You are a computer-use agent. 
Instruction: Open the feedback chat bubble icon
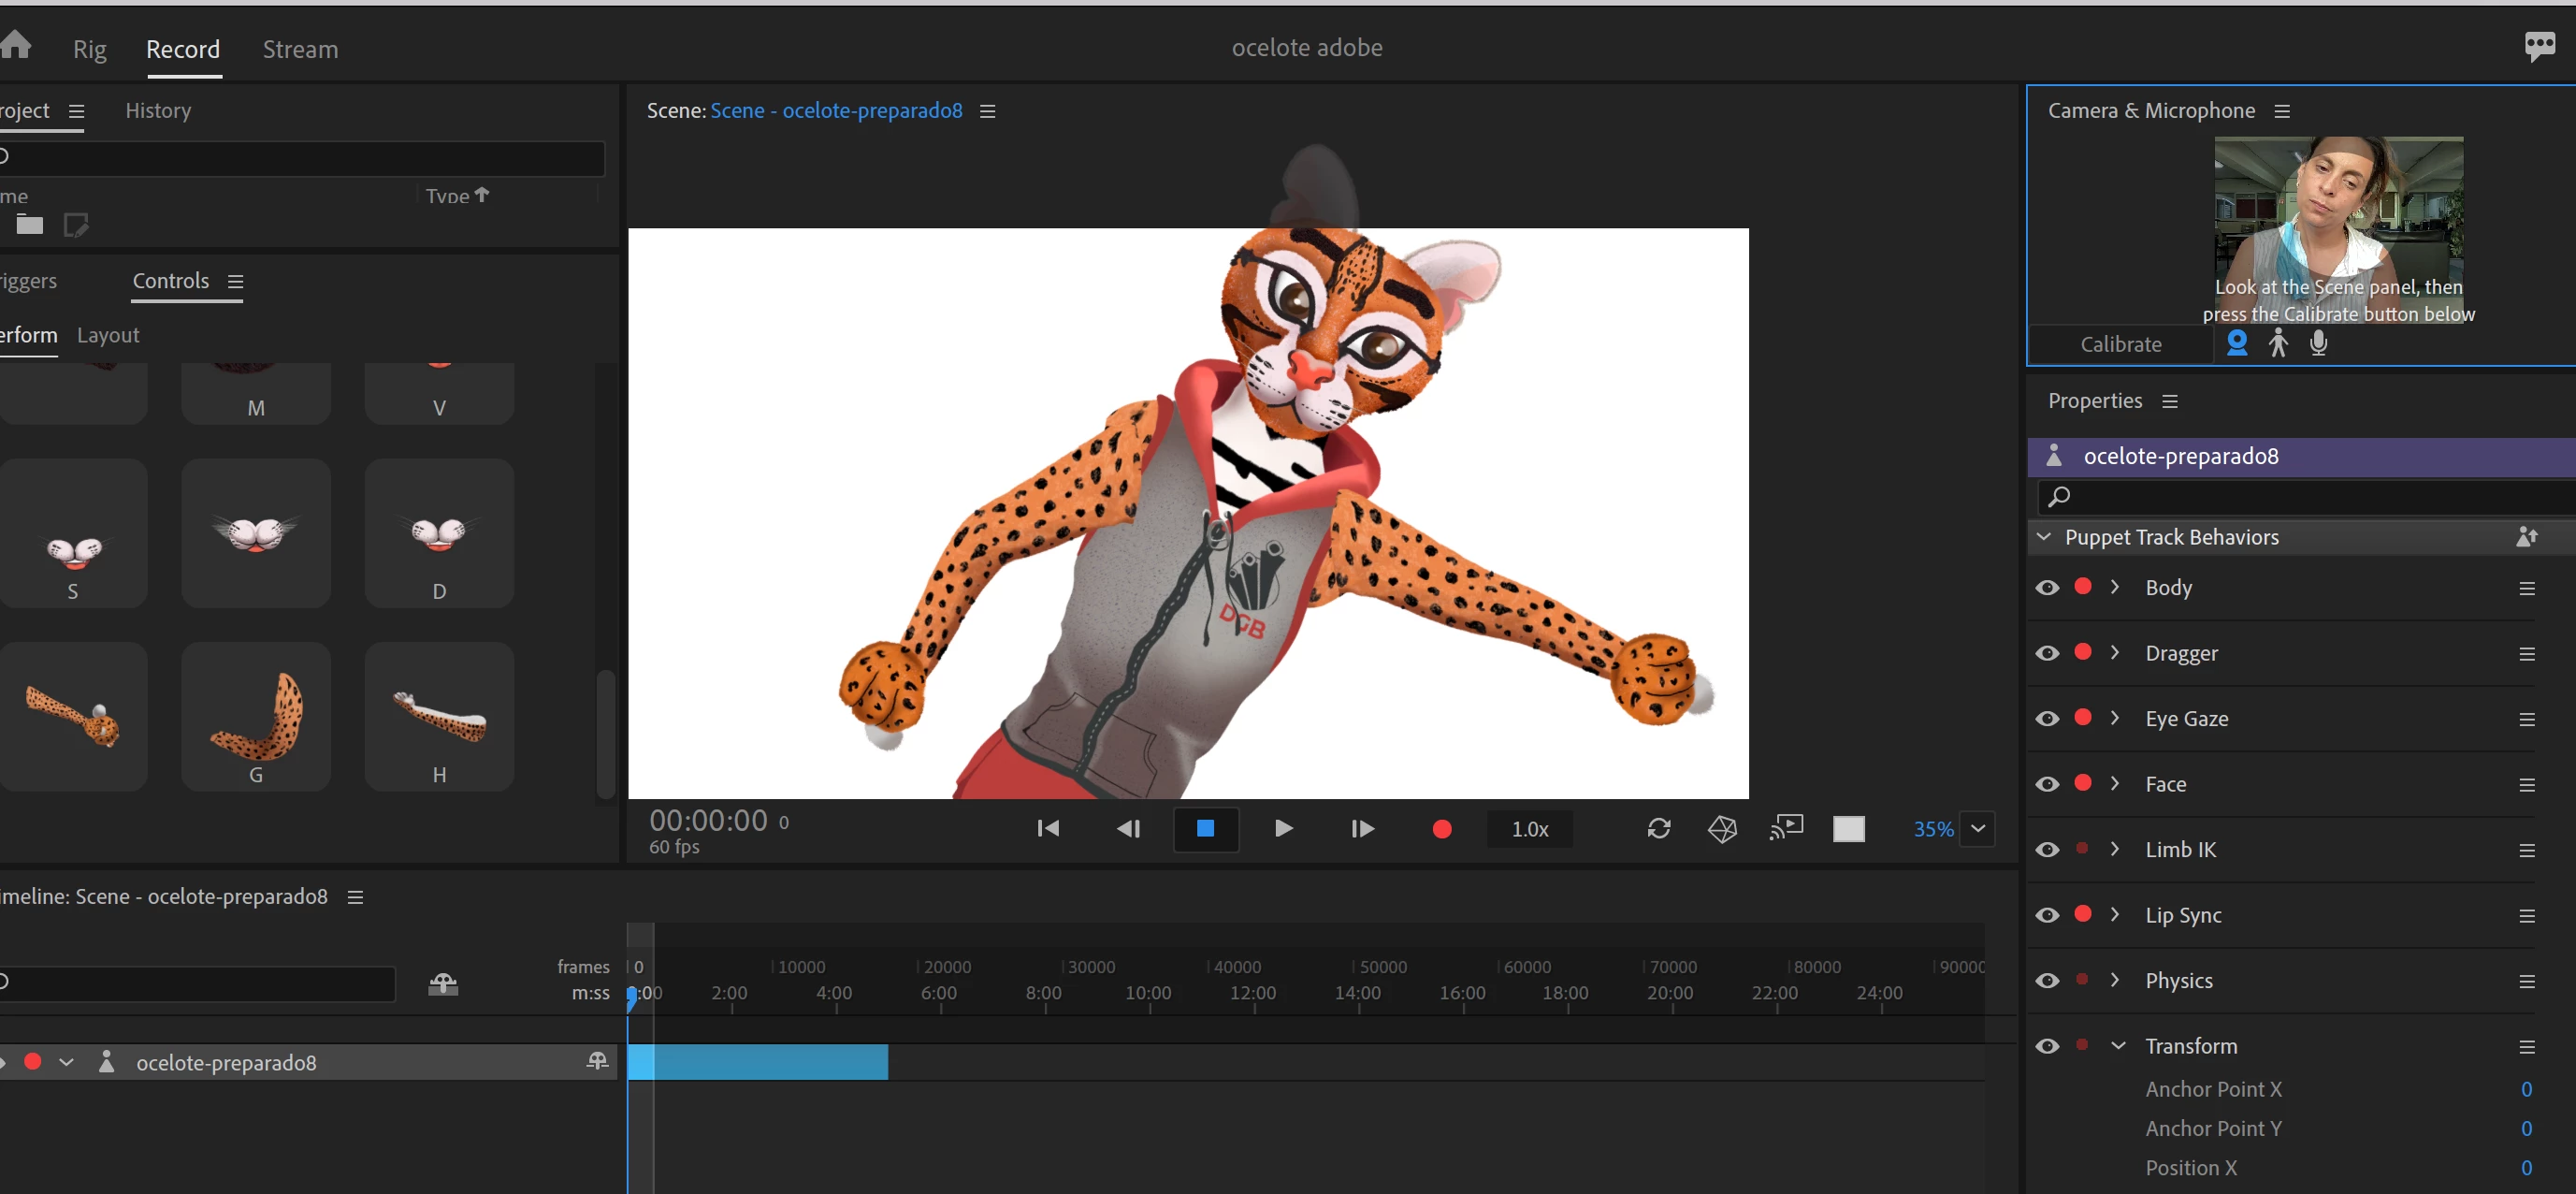[x=2540, y=45]
